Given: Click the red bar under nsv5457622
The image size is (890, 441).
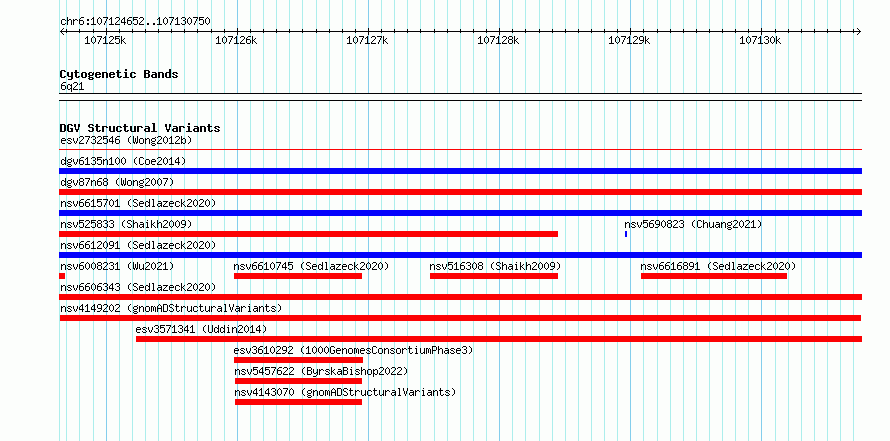Looking at the screenshot, I should [x=299, y=381].
